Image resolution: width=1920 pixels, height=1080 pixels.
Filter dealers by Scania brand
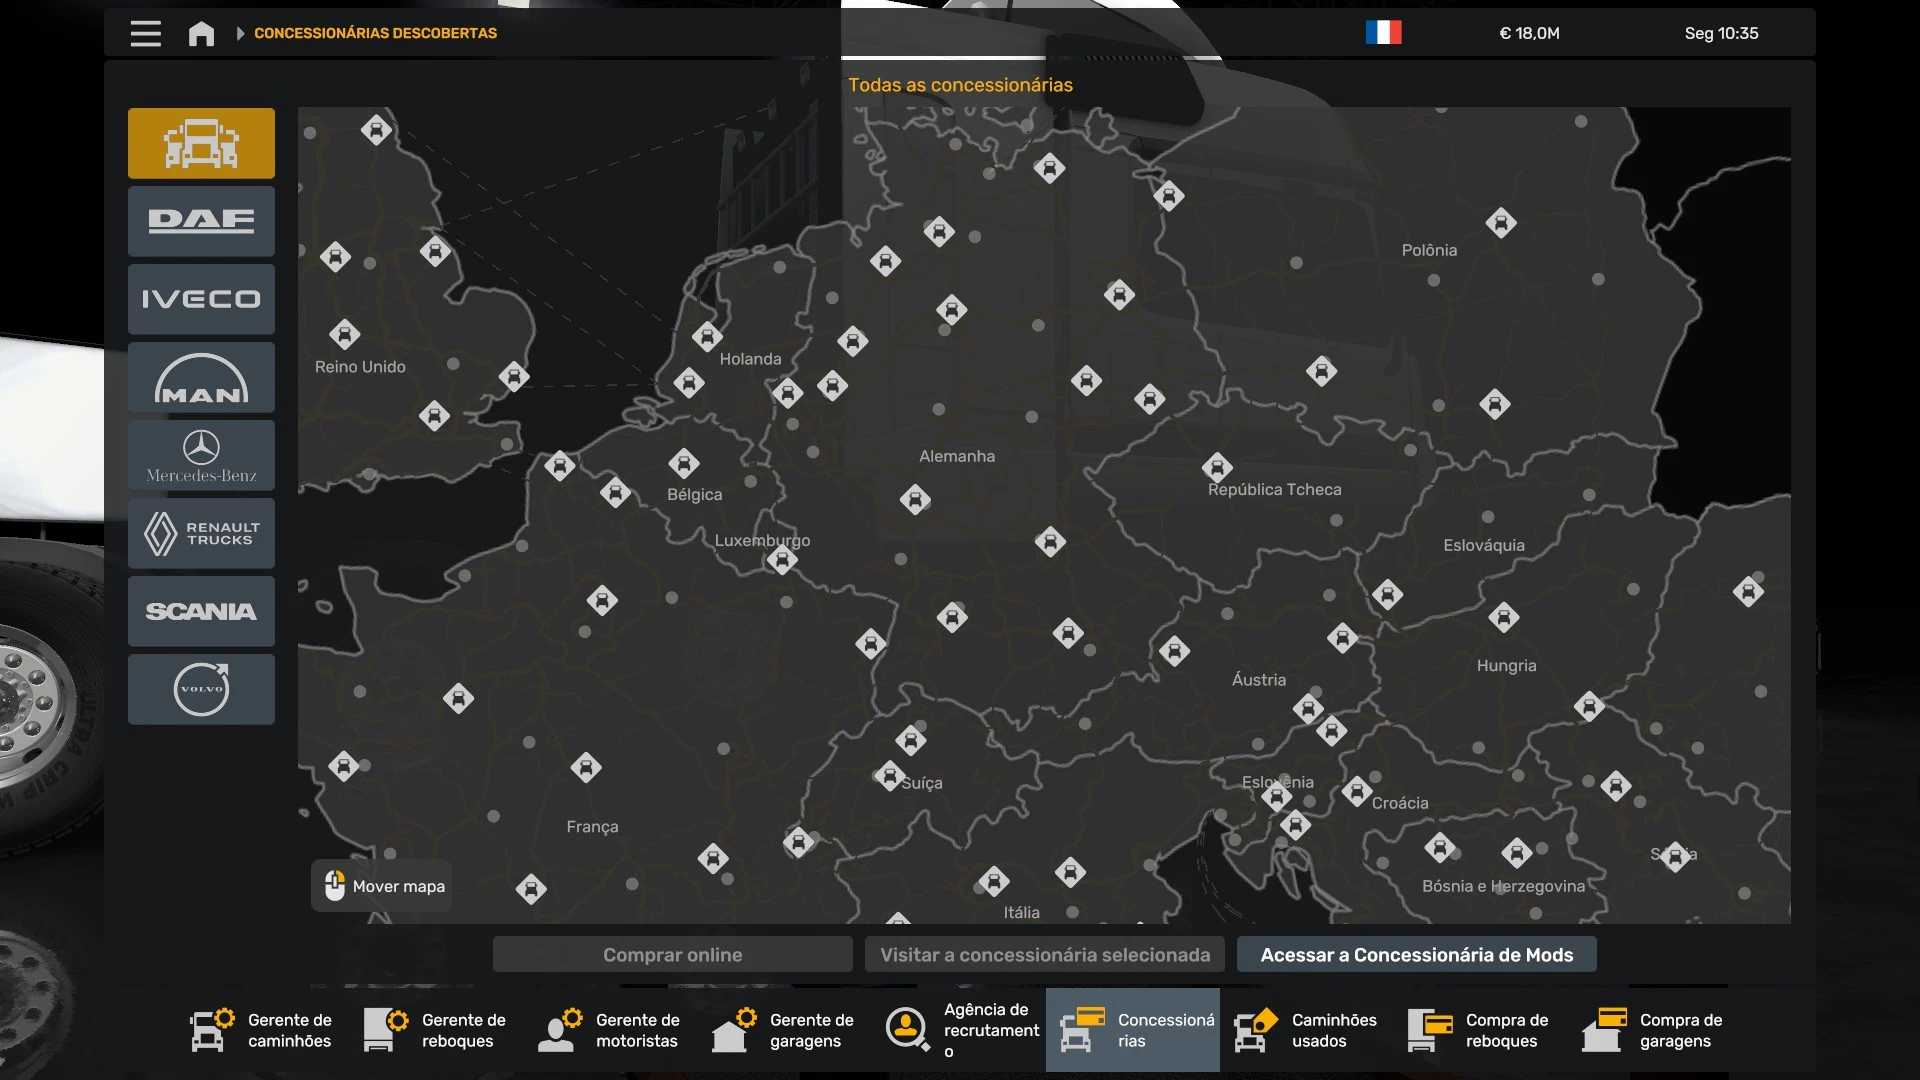click(201, 611)
